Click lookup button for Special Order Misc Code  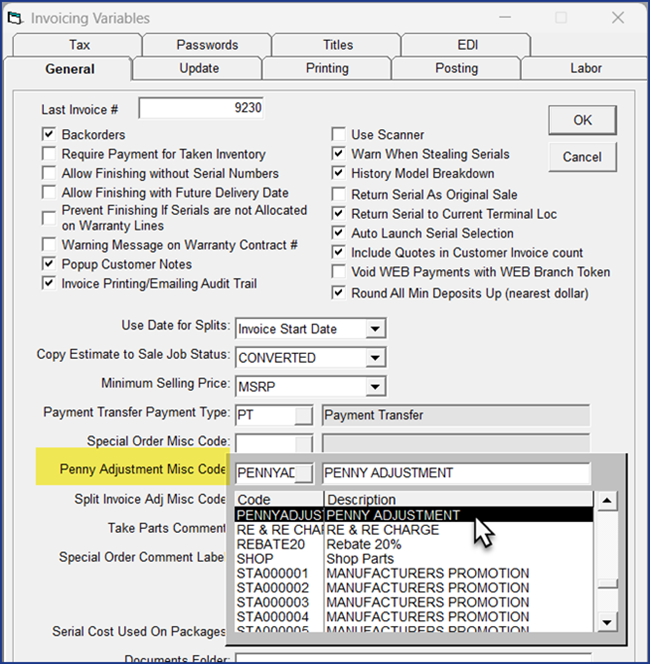coord(305,443)
